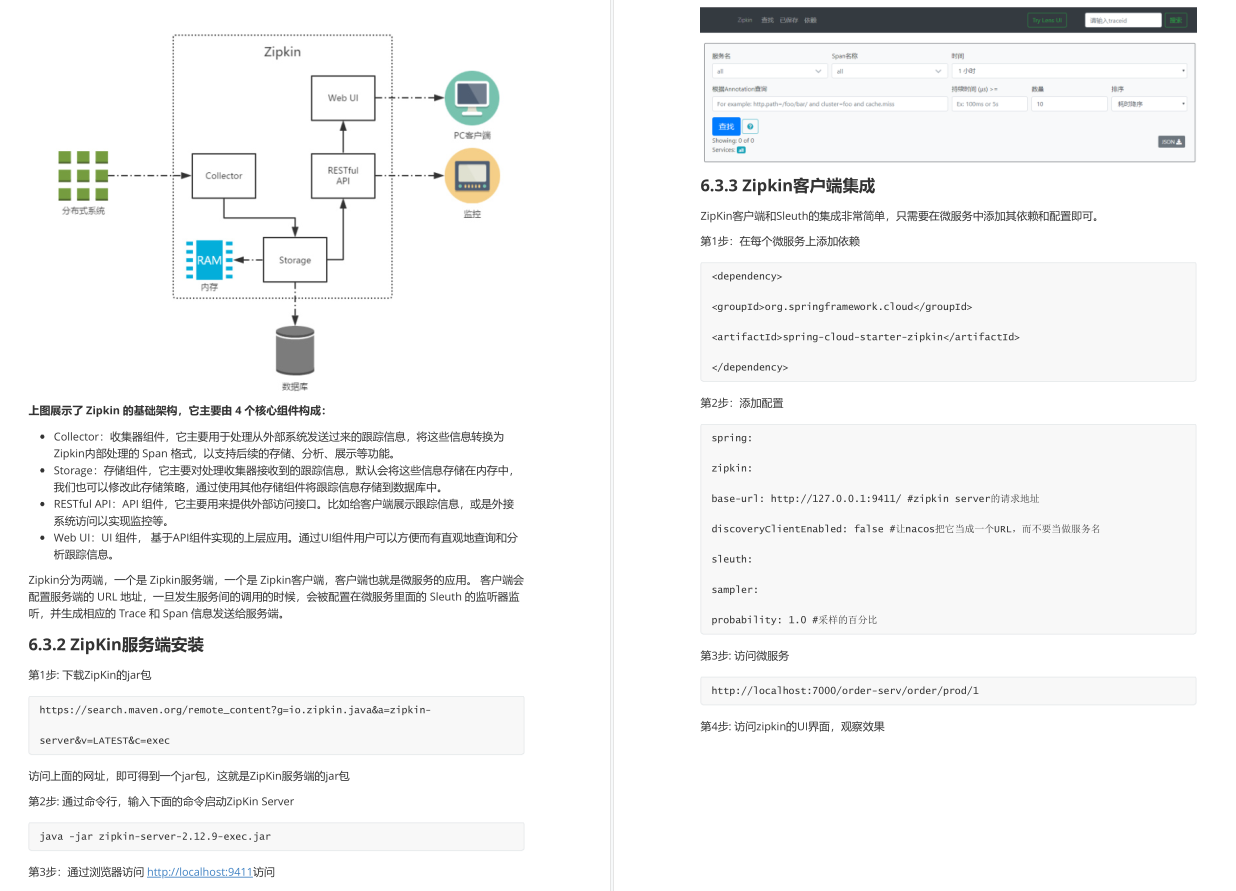Click the '第1步: 下载ZipKin的jar包' line
This screenshot has width=1236, height=891.
point(90,675)
